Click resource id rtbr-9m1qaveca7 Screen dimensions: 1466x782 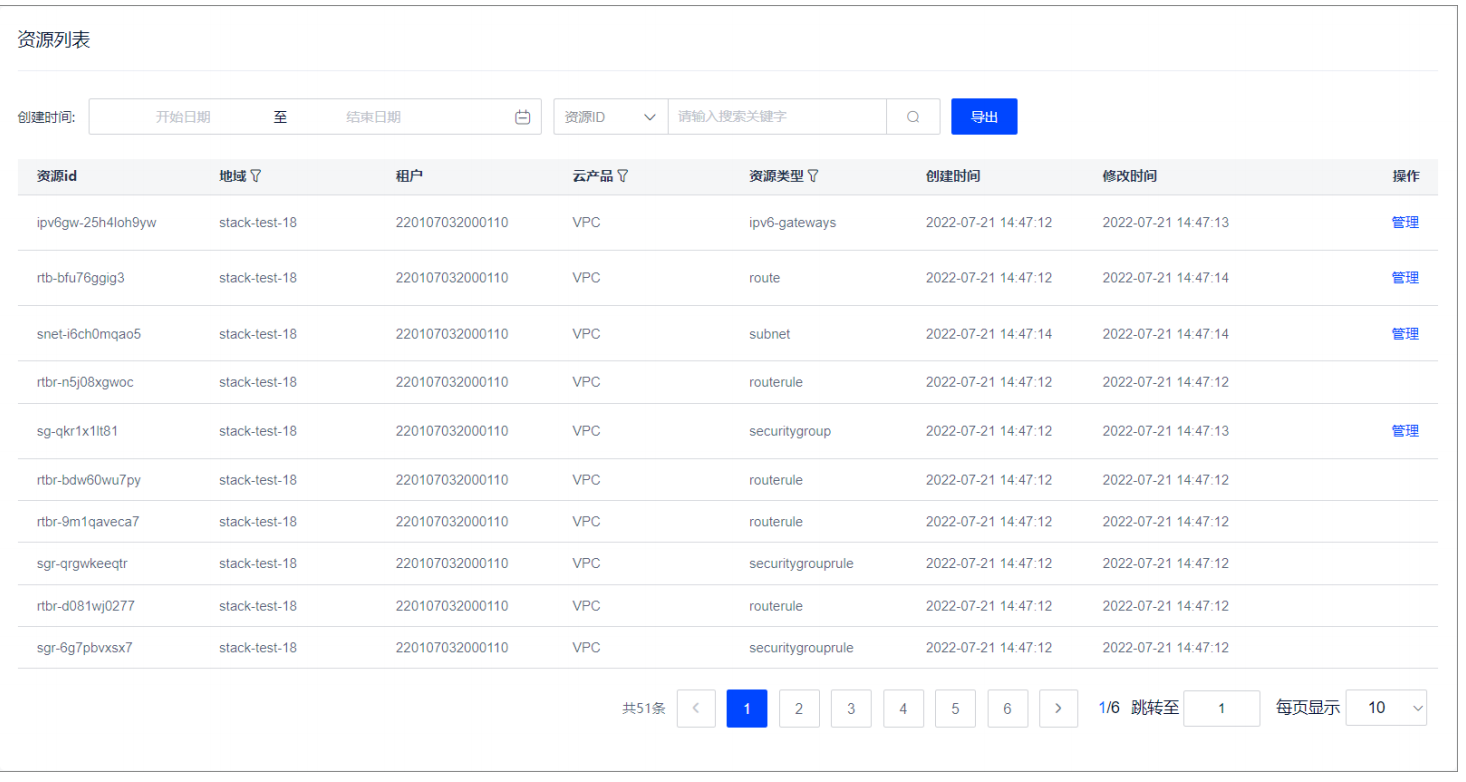point(88,522)
